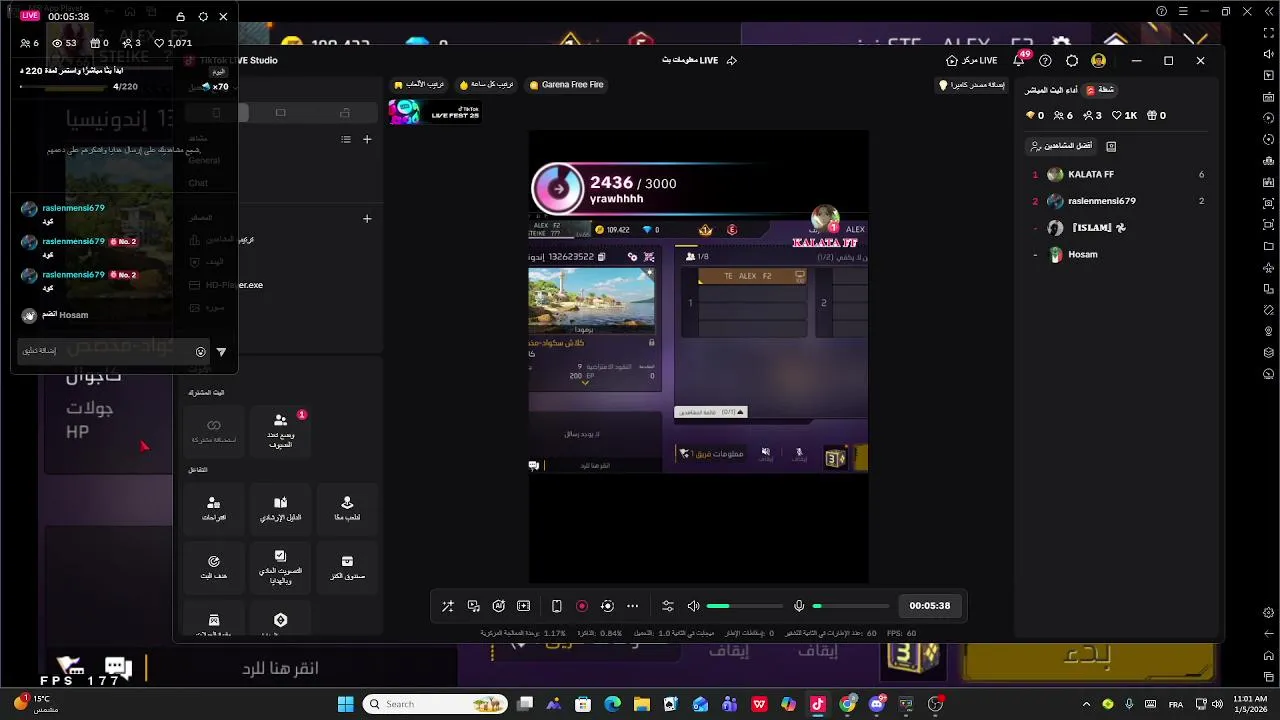Open the scene list options icon

346,140
